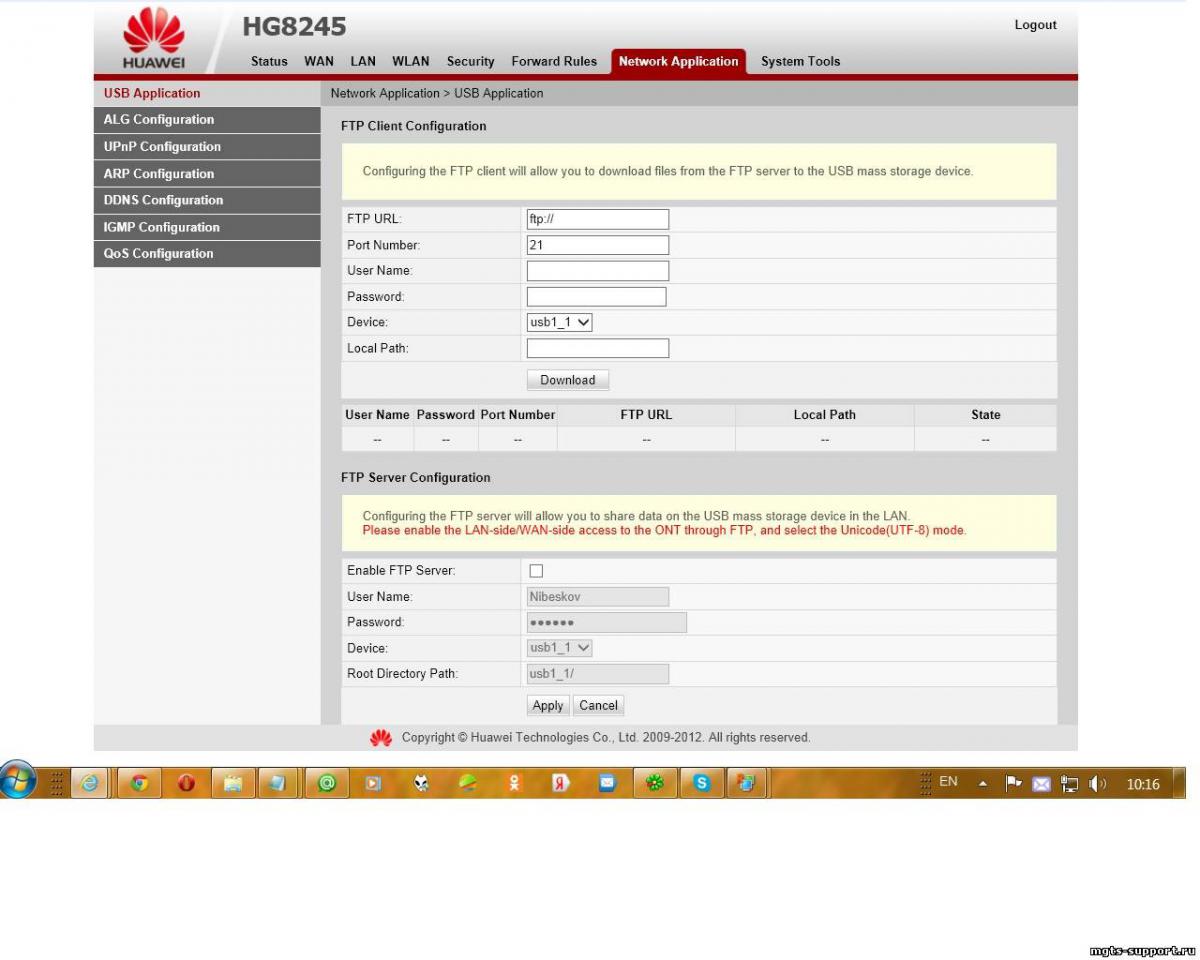
Task: Click the volume speaker tray icon
Action: [x=1098, y=784]
